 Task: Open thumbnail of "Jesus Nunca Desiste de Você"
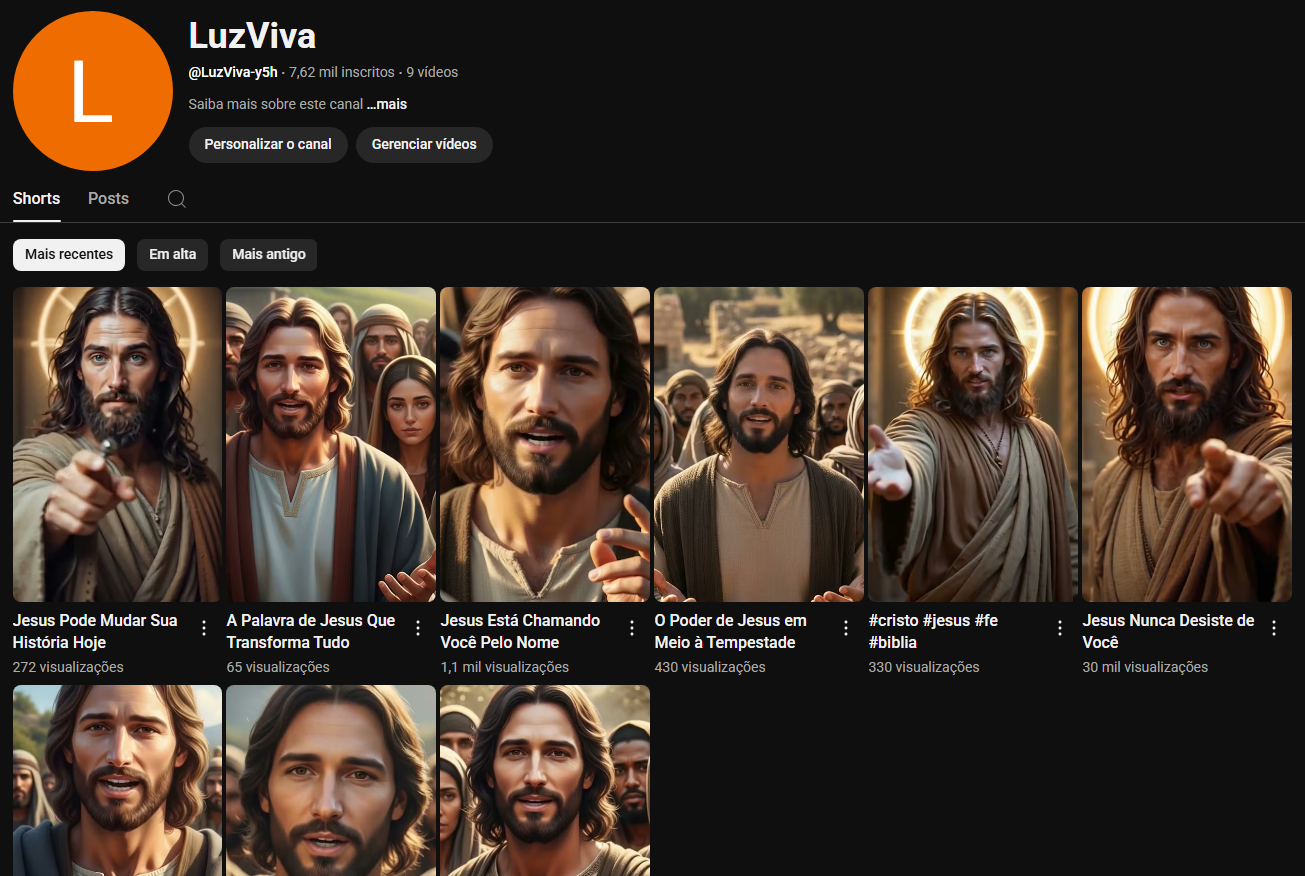pos(1187,444)
